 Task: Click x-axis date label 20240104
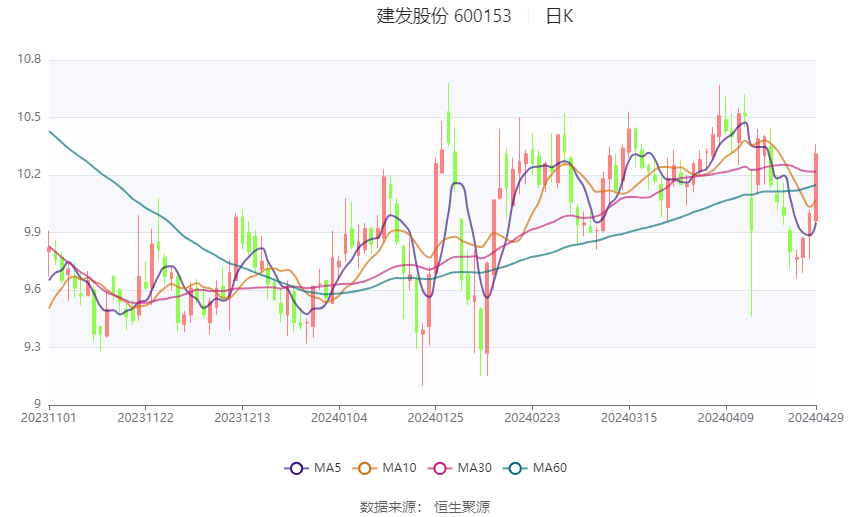[x=339, y=418]
